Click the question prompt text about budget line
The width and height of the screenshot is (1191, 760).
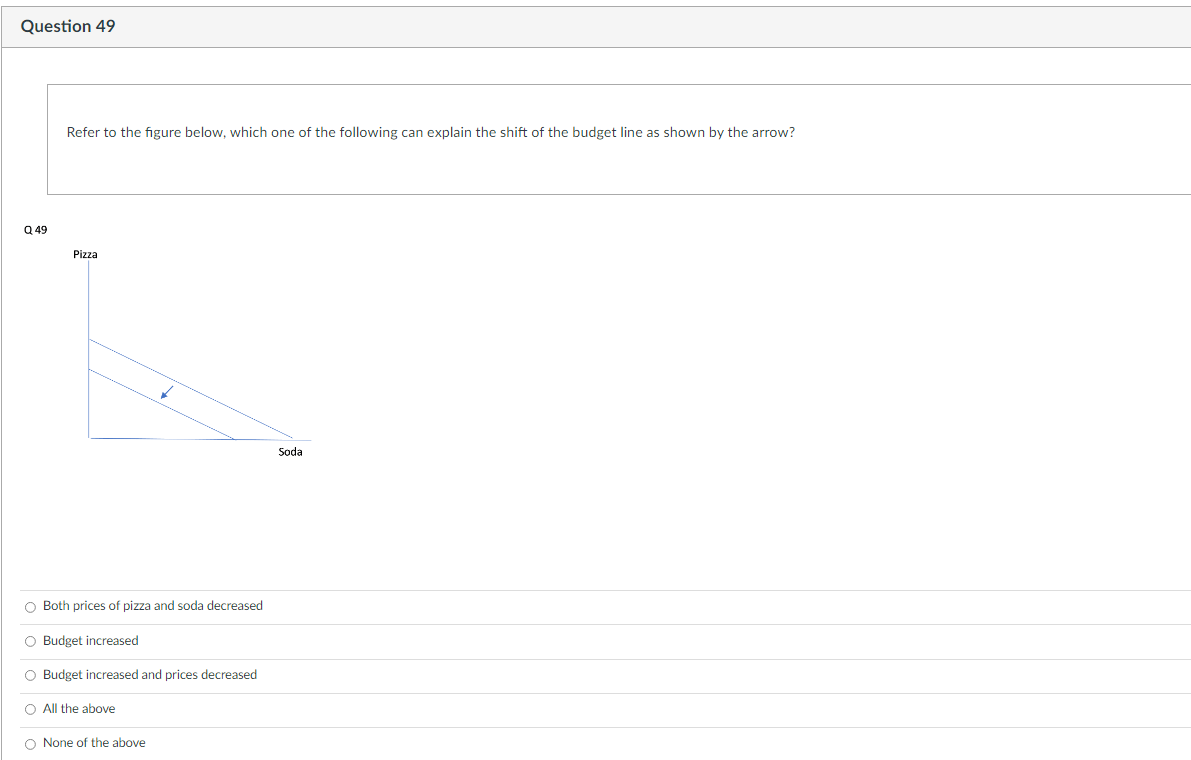[431, 132]
